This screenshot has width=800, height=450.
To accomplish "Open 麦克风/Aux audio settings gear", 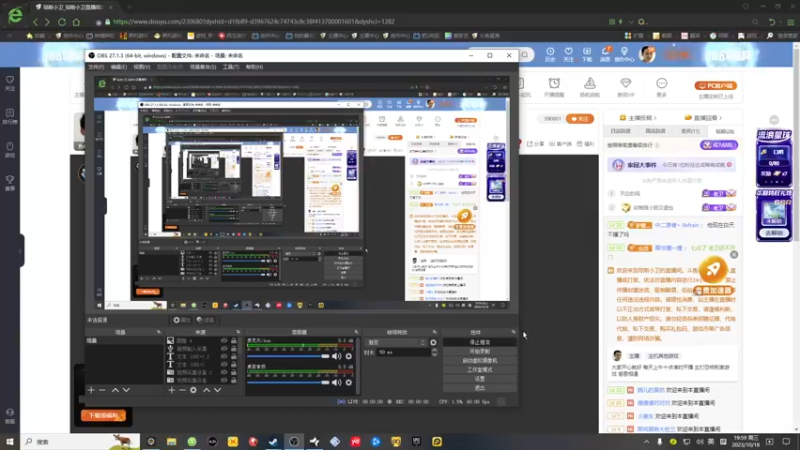I will [x=349, y=357].
